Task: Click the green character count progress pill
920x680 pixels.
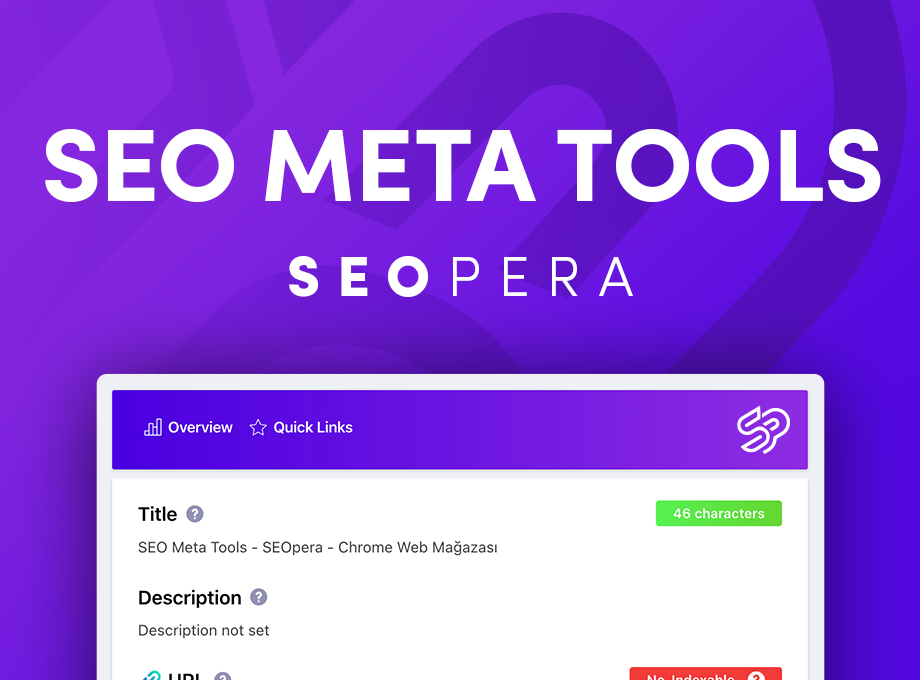Action: [719, 513]
